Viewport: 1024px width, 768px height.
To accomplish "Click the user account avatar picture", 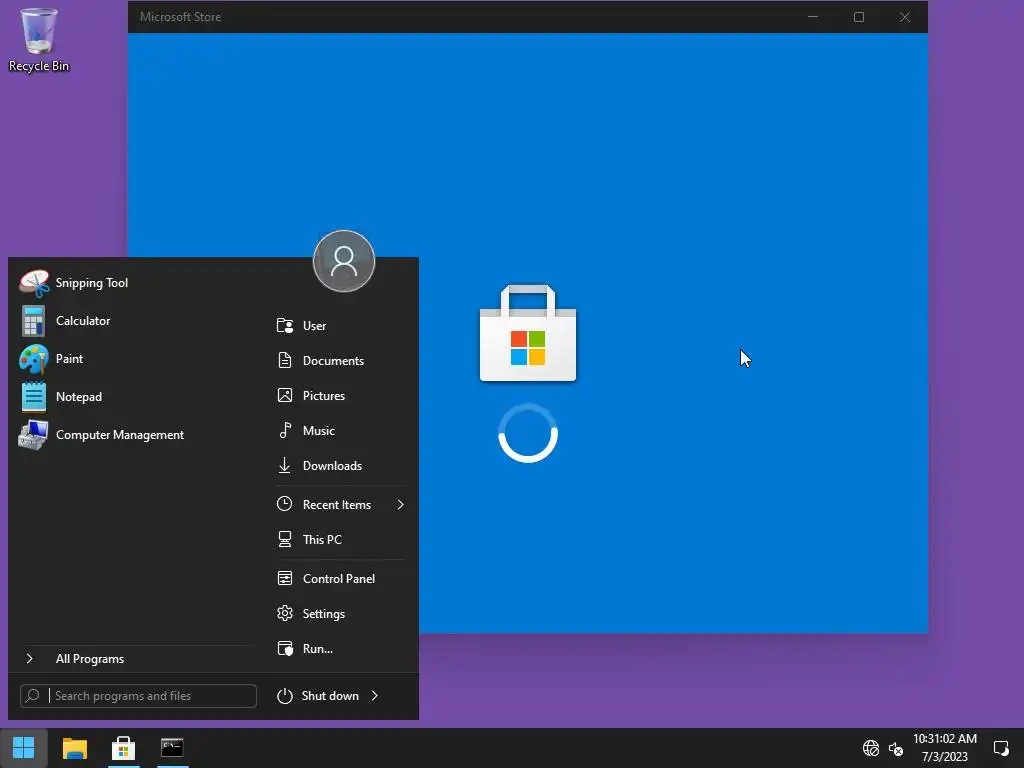I will [344, 261].
